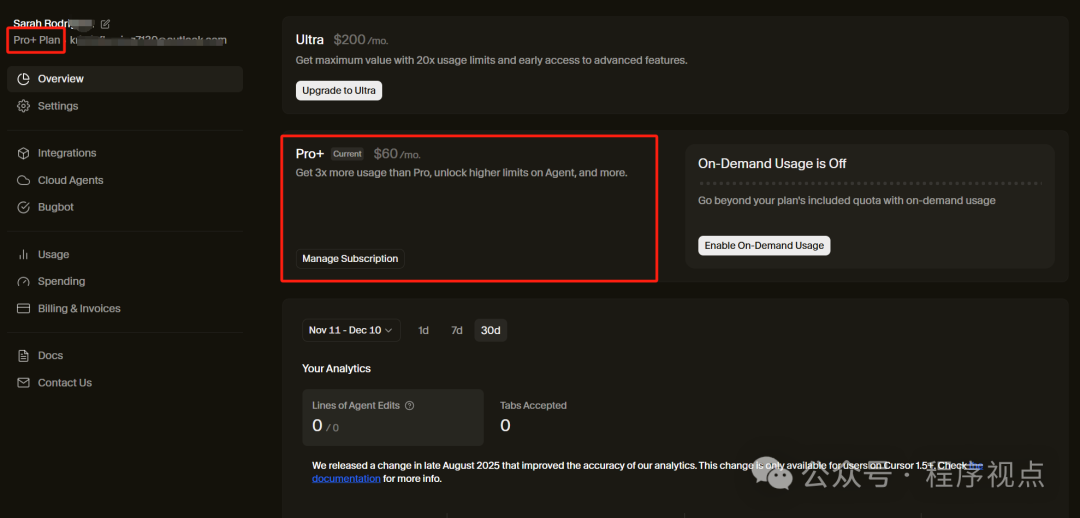
Task: Click the Upgrade to Ultra button
Action: click(x=339, y=91)
